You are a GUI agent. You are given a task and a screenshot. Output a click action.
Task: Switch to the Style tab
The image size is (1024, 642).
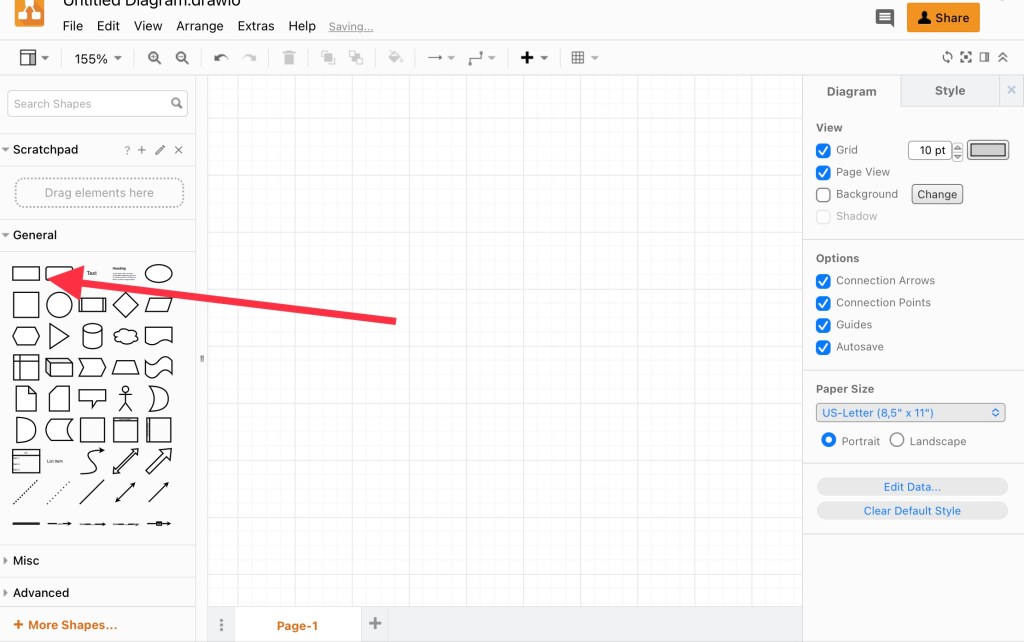(949, 91)
